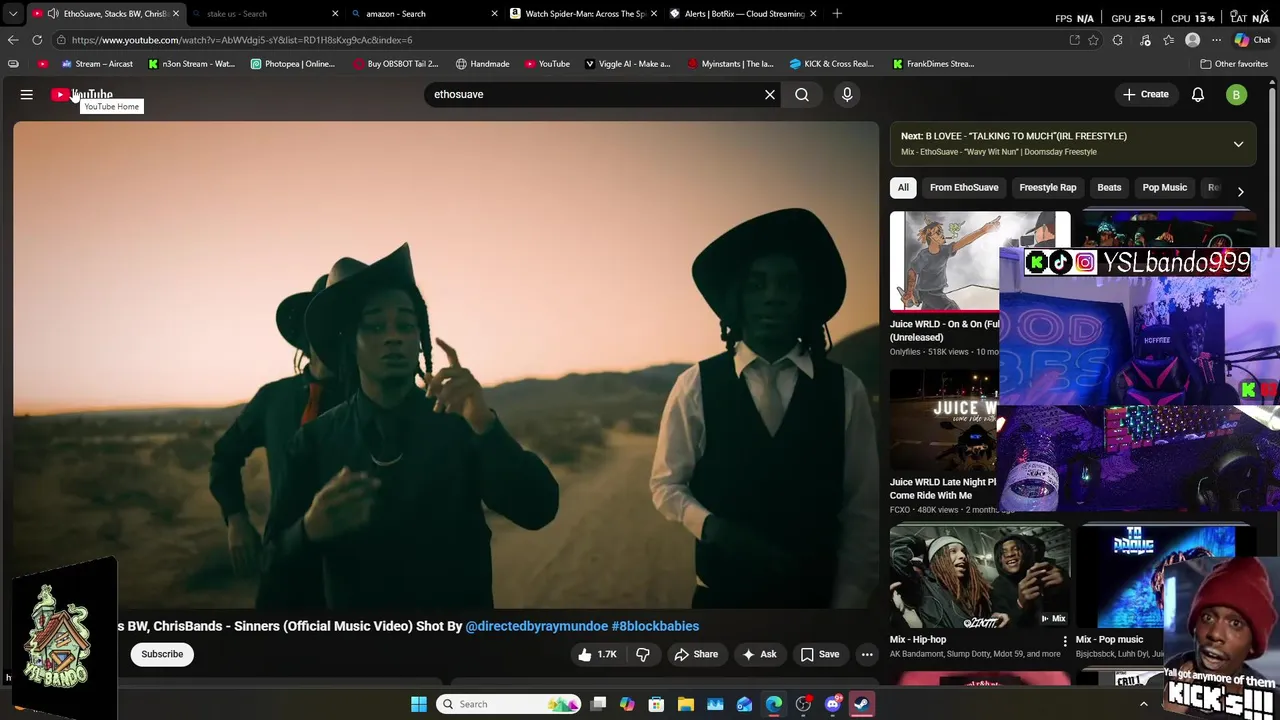Image resolution: width=1280 pixels, height=720 pixels.
Task: Select the Freestyle Rap filter chip
Action: [1048, 187]
